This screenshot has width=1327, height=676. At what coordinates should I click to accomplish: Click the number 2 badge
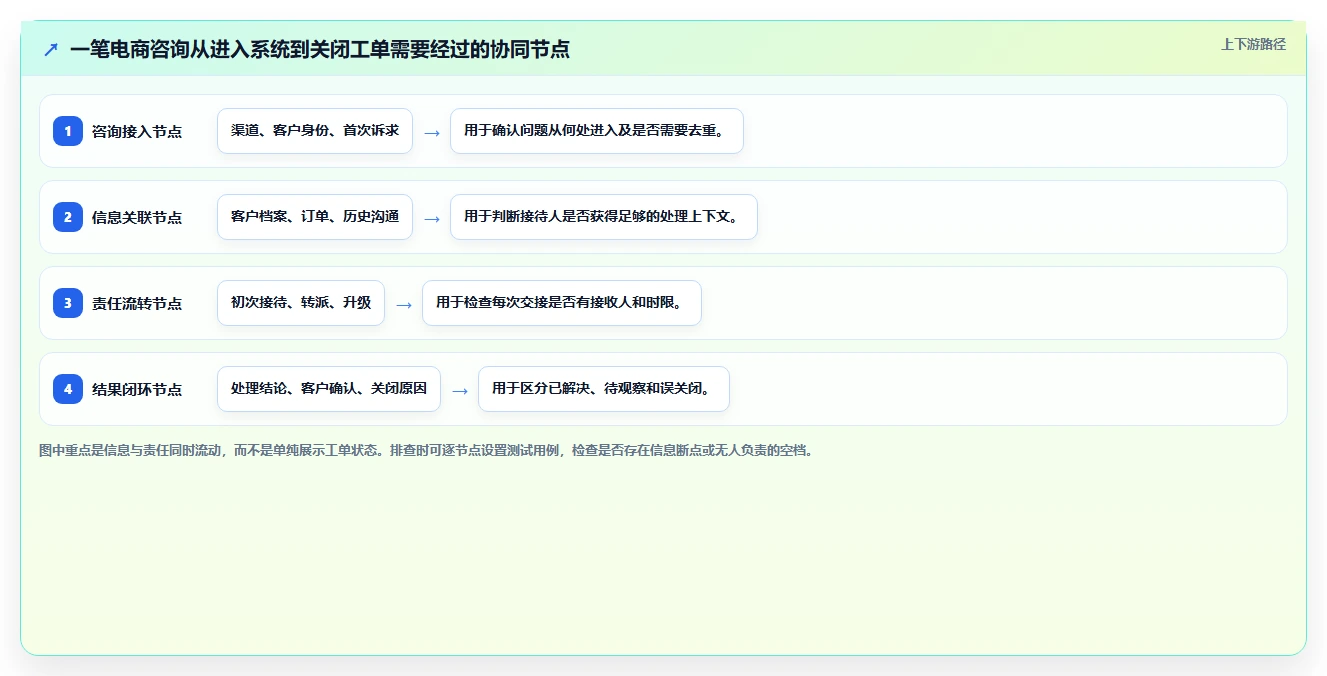(x=68, y=217)
